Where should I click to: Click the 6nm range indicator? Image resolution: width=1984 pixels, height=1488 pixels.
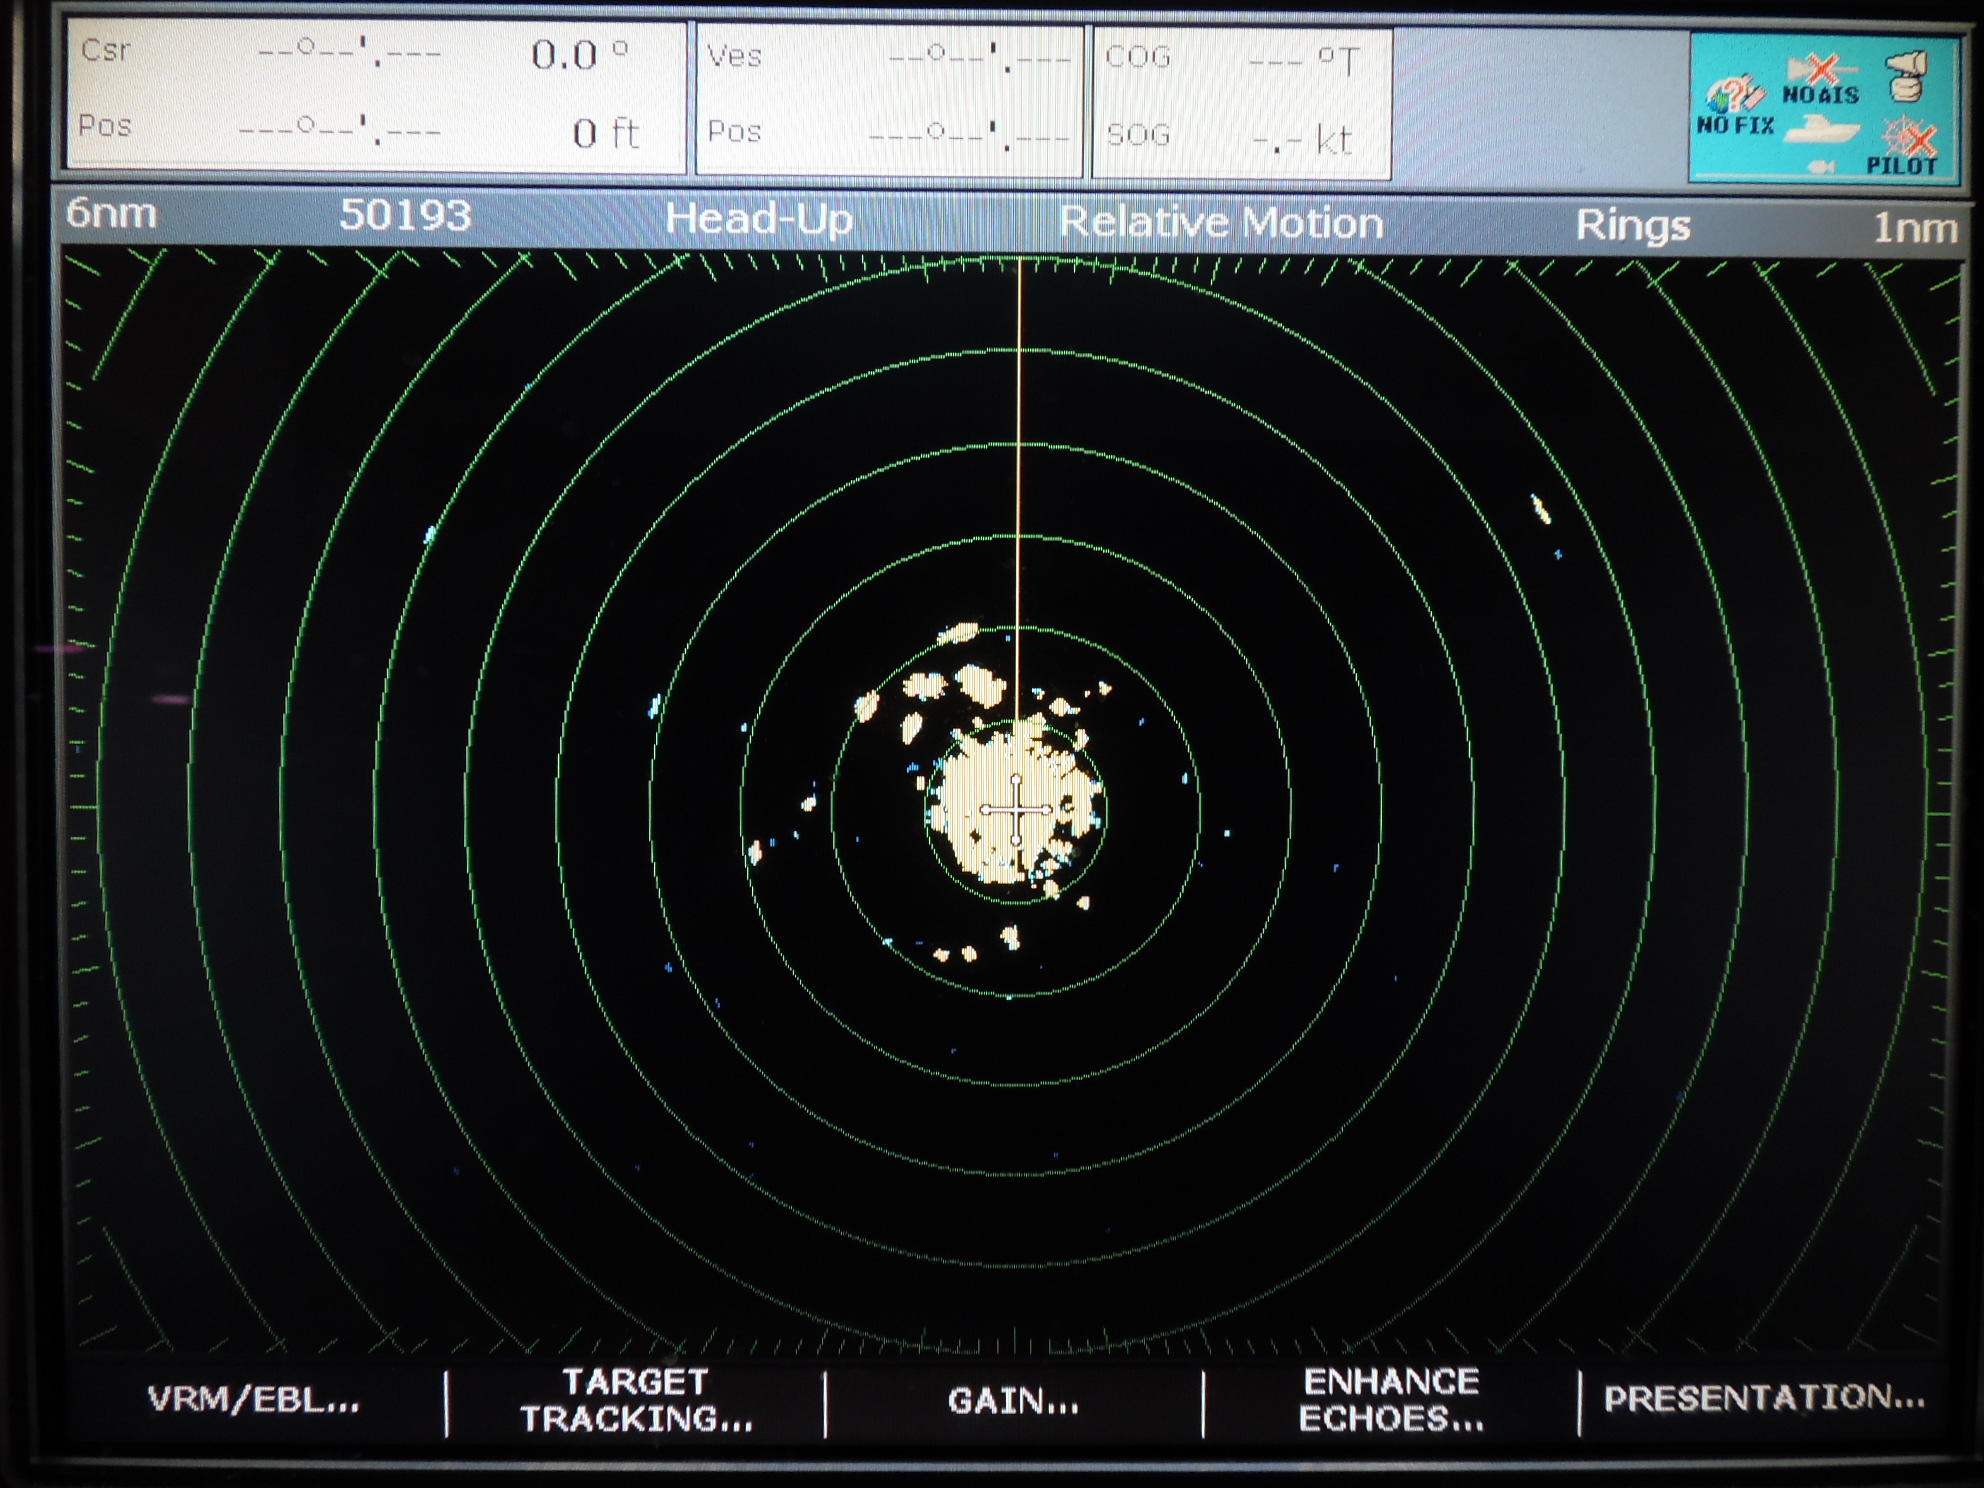(x=111, y=213)
